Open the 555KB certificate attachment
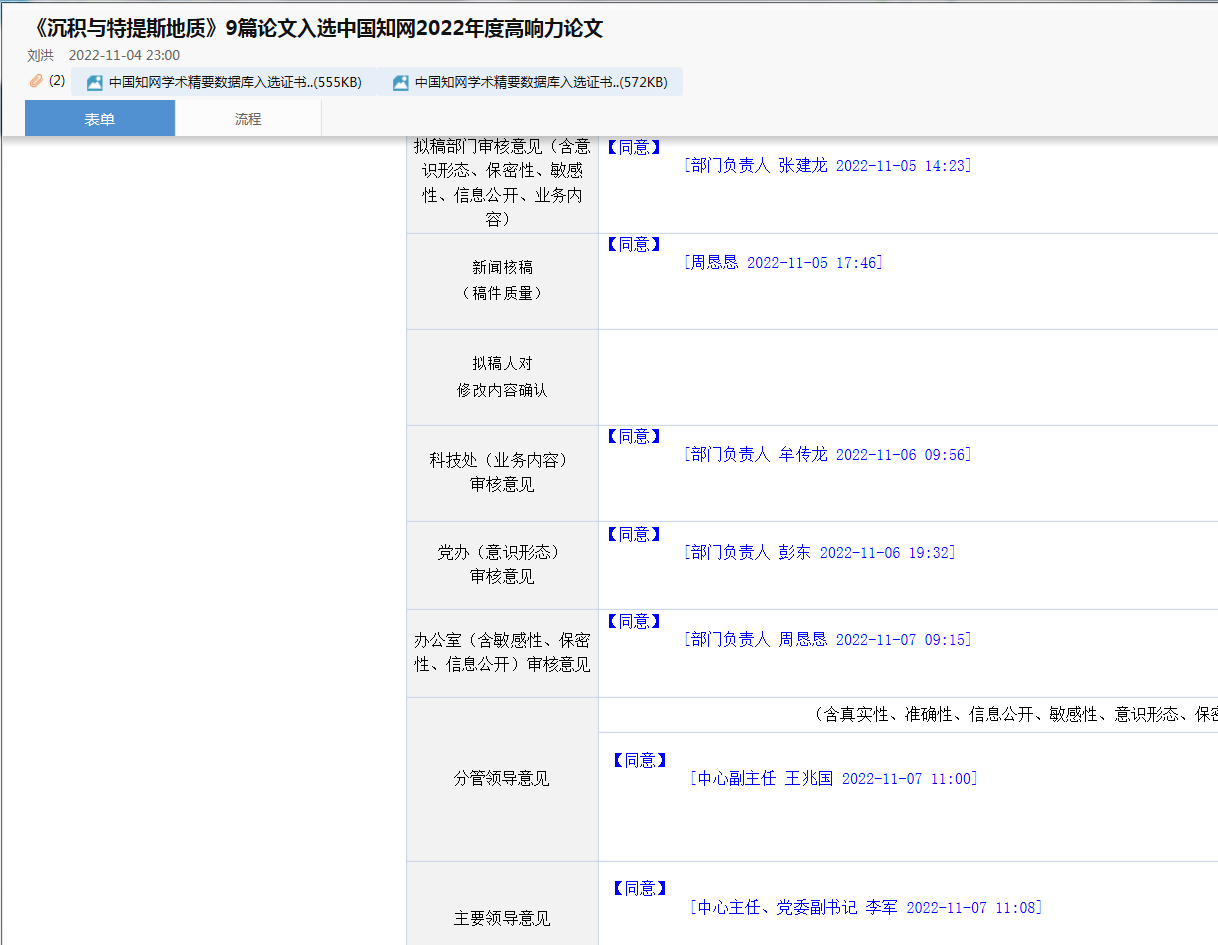Image resolution: width=1218 pixels, height=945 pixels. [x=234, y=83]
